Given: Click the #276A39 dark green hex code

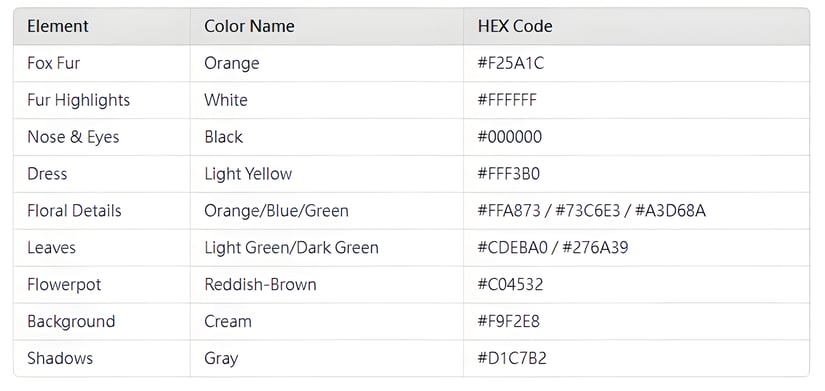Looking at the screenshot, I should [x=595, y=247].
